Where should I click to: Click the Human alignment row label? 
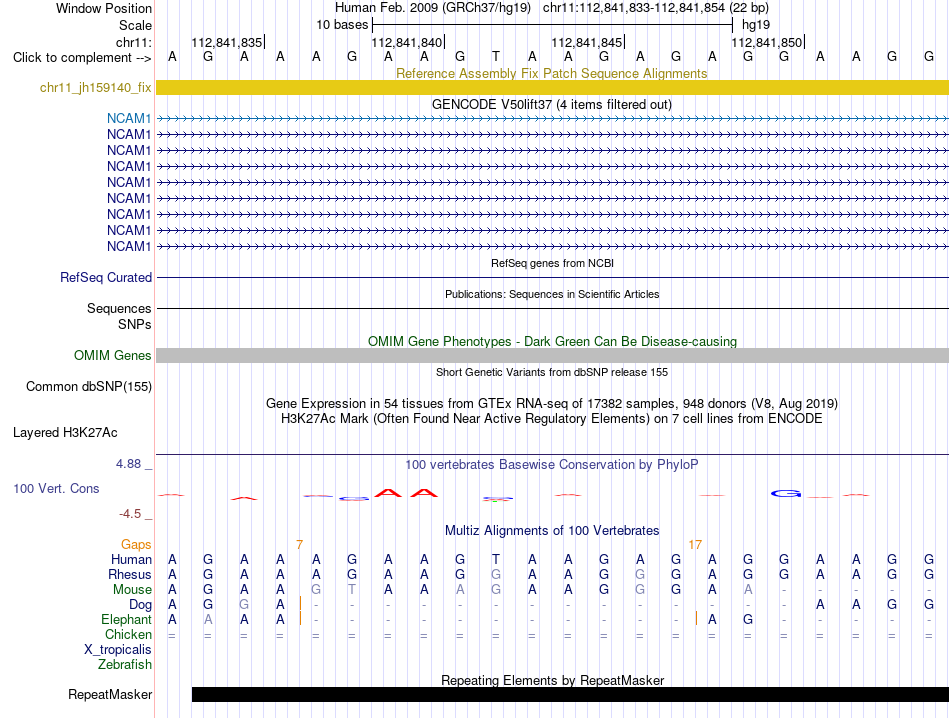(131, 559)
